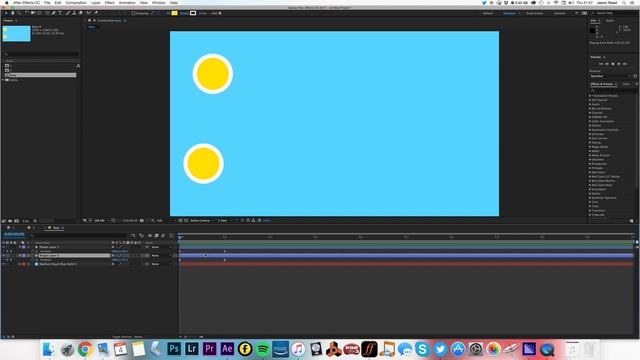Launch Premiere Pro from the dock
The width and height of the screenshot is (640, 360).
tap(209, 349)
